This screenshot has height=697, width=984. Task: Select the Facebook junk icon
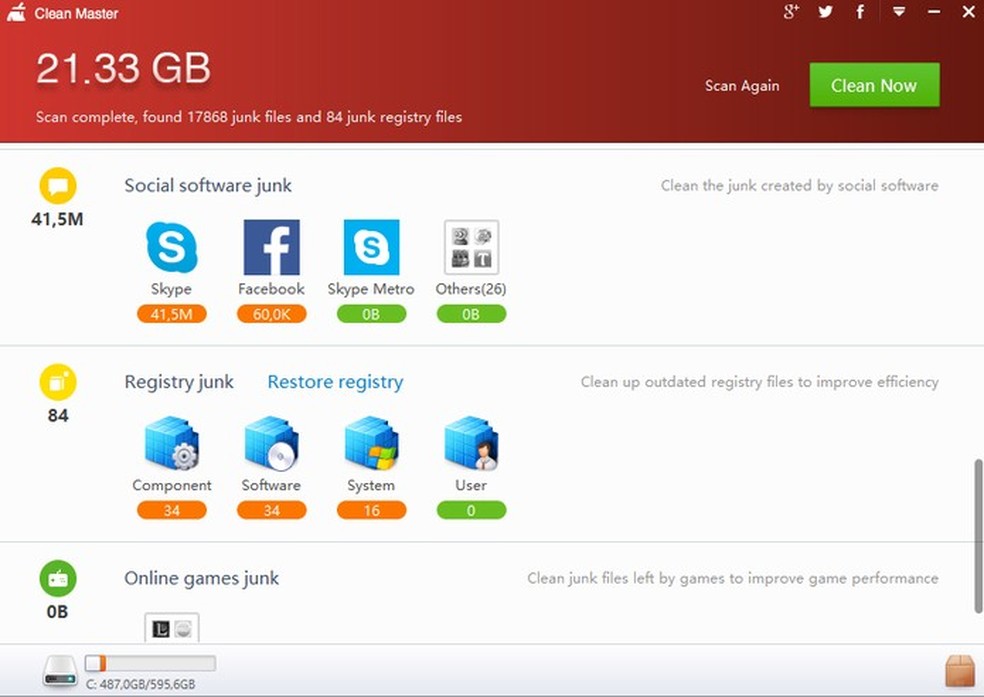(x=271, y=247)
